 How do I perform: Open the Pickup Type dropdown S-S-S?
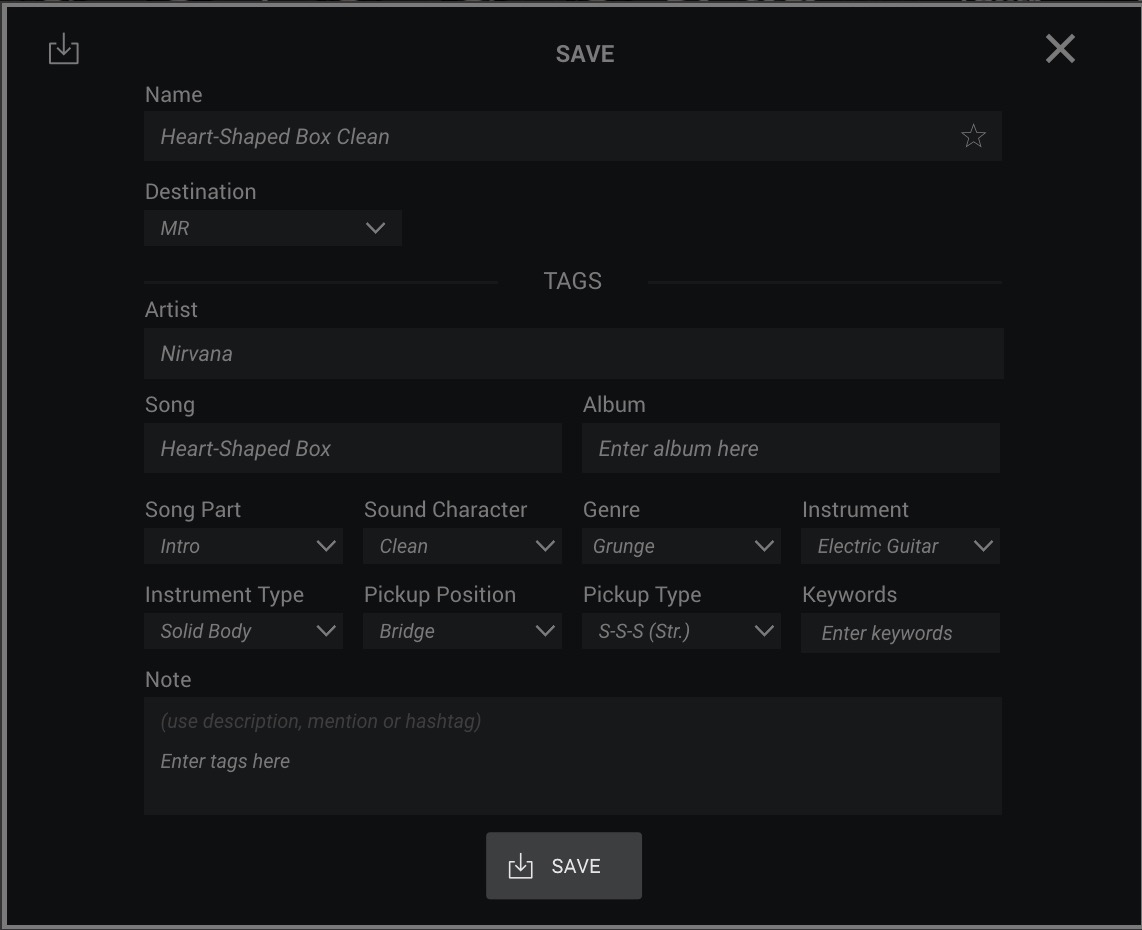point(681,631)
